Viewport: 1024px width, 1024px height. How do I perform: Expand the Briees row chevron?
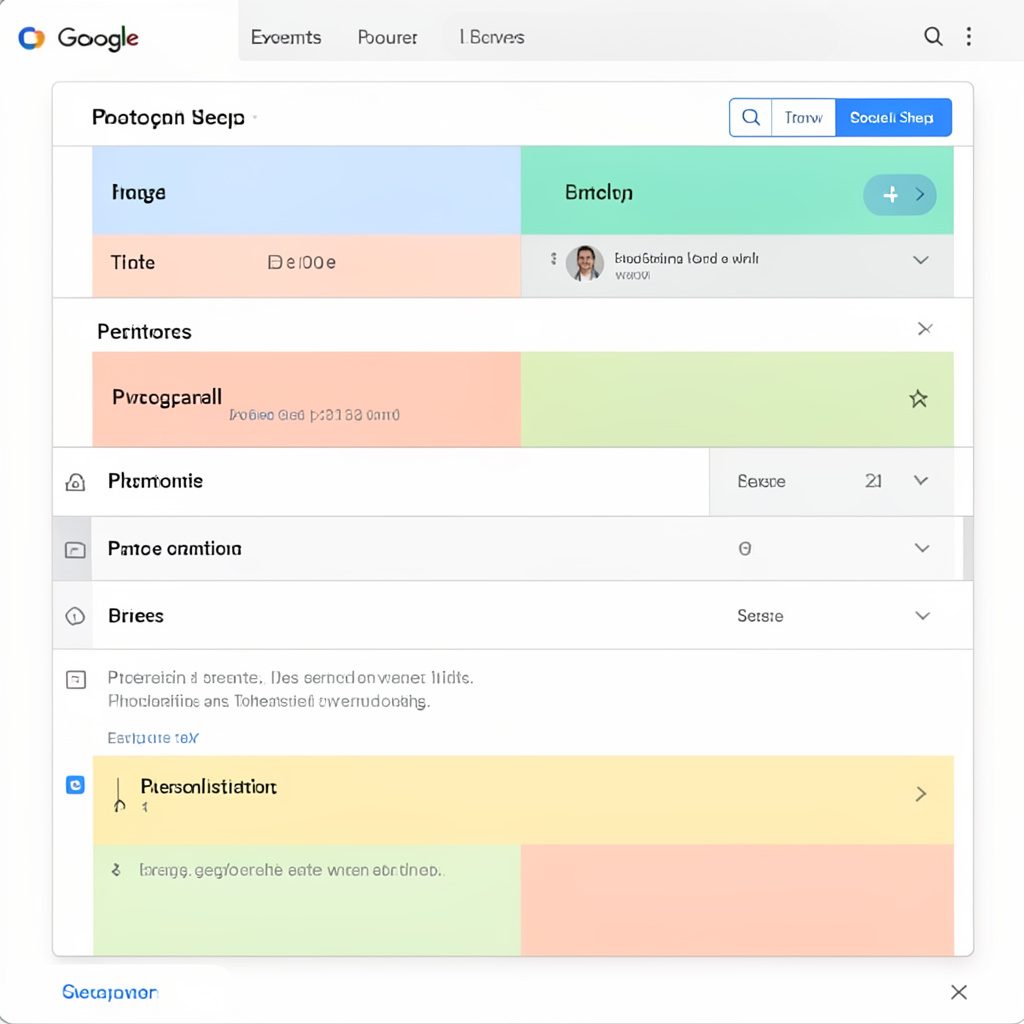pyautogui.click(x=922, y=615)
